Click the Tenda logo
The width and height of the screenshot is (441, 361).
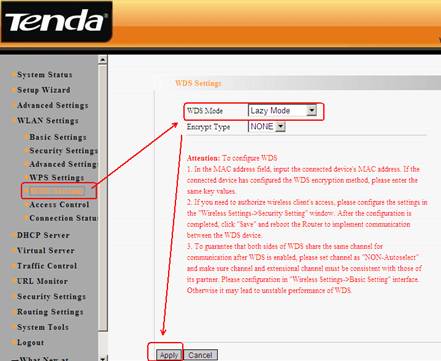[56, 21]
